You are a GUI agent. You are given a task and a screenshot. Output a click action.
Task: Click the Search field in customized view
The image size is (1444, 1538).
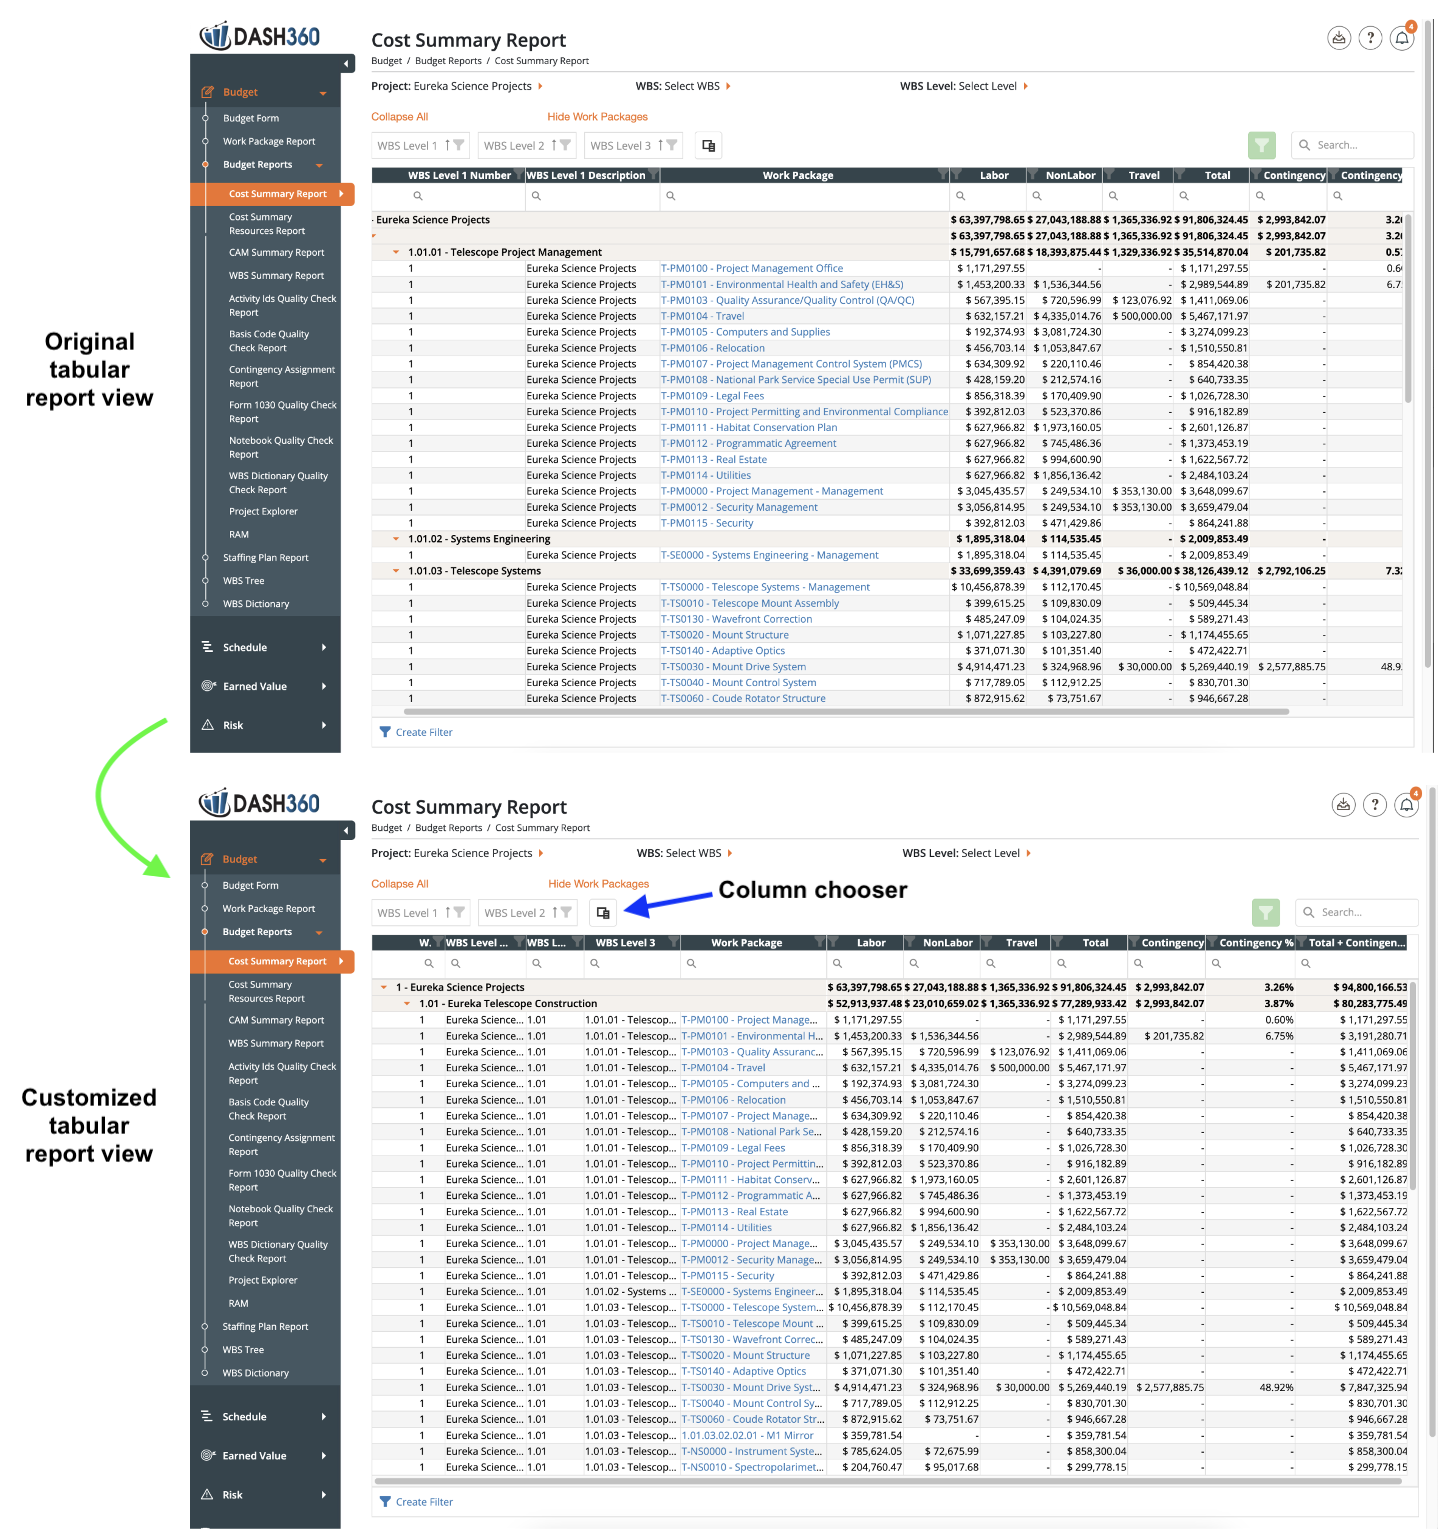(x=1358, y=912)
